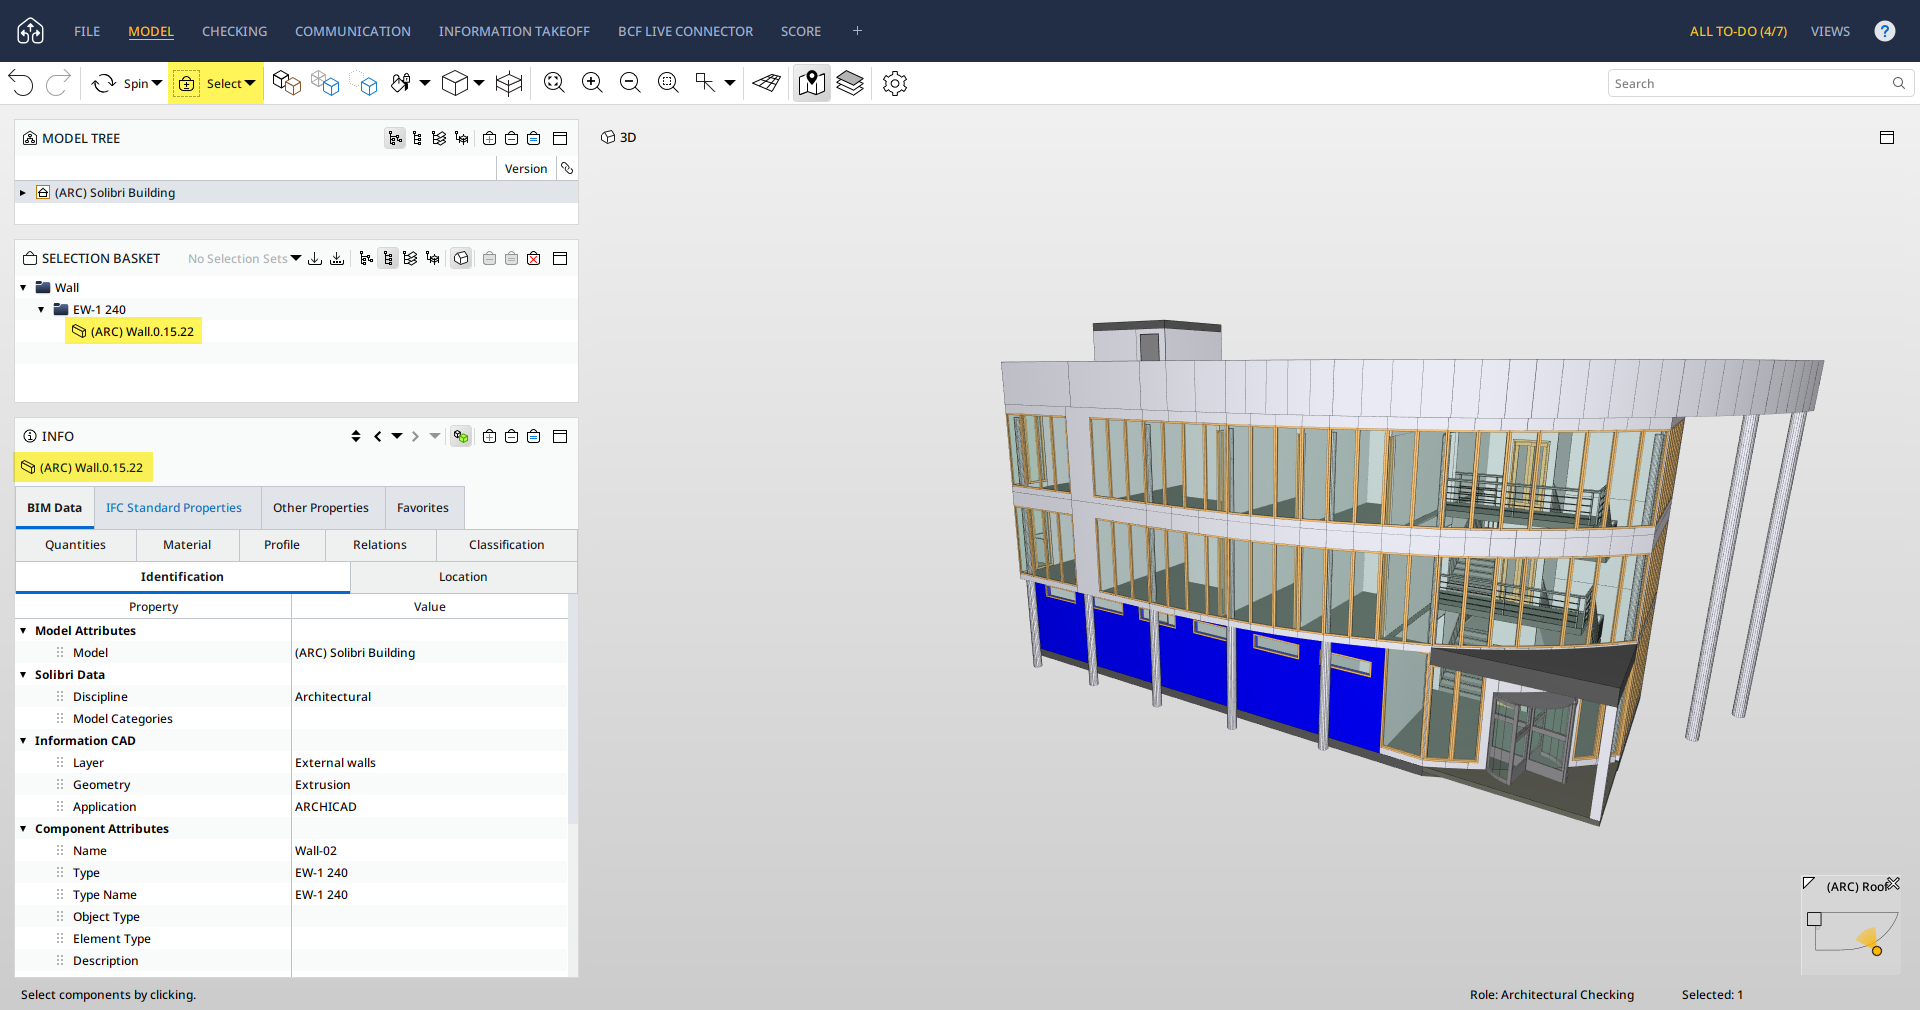Toggle Model Tree containment hierarchy view

(x=395, y=138)
